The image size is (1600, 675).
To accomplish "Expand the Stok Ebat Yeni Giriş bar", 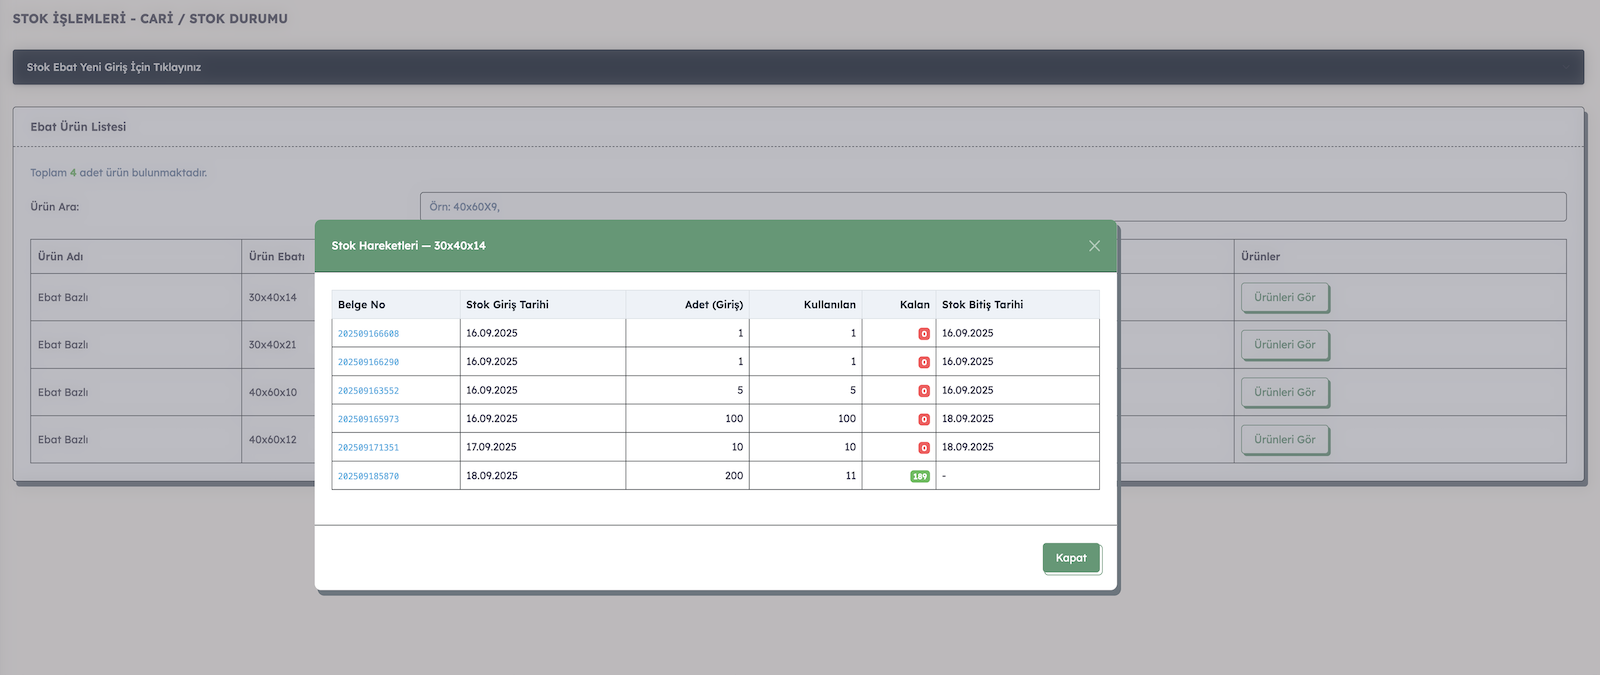I will [x=798, y=67].
